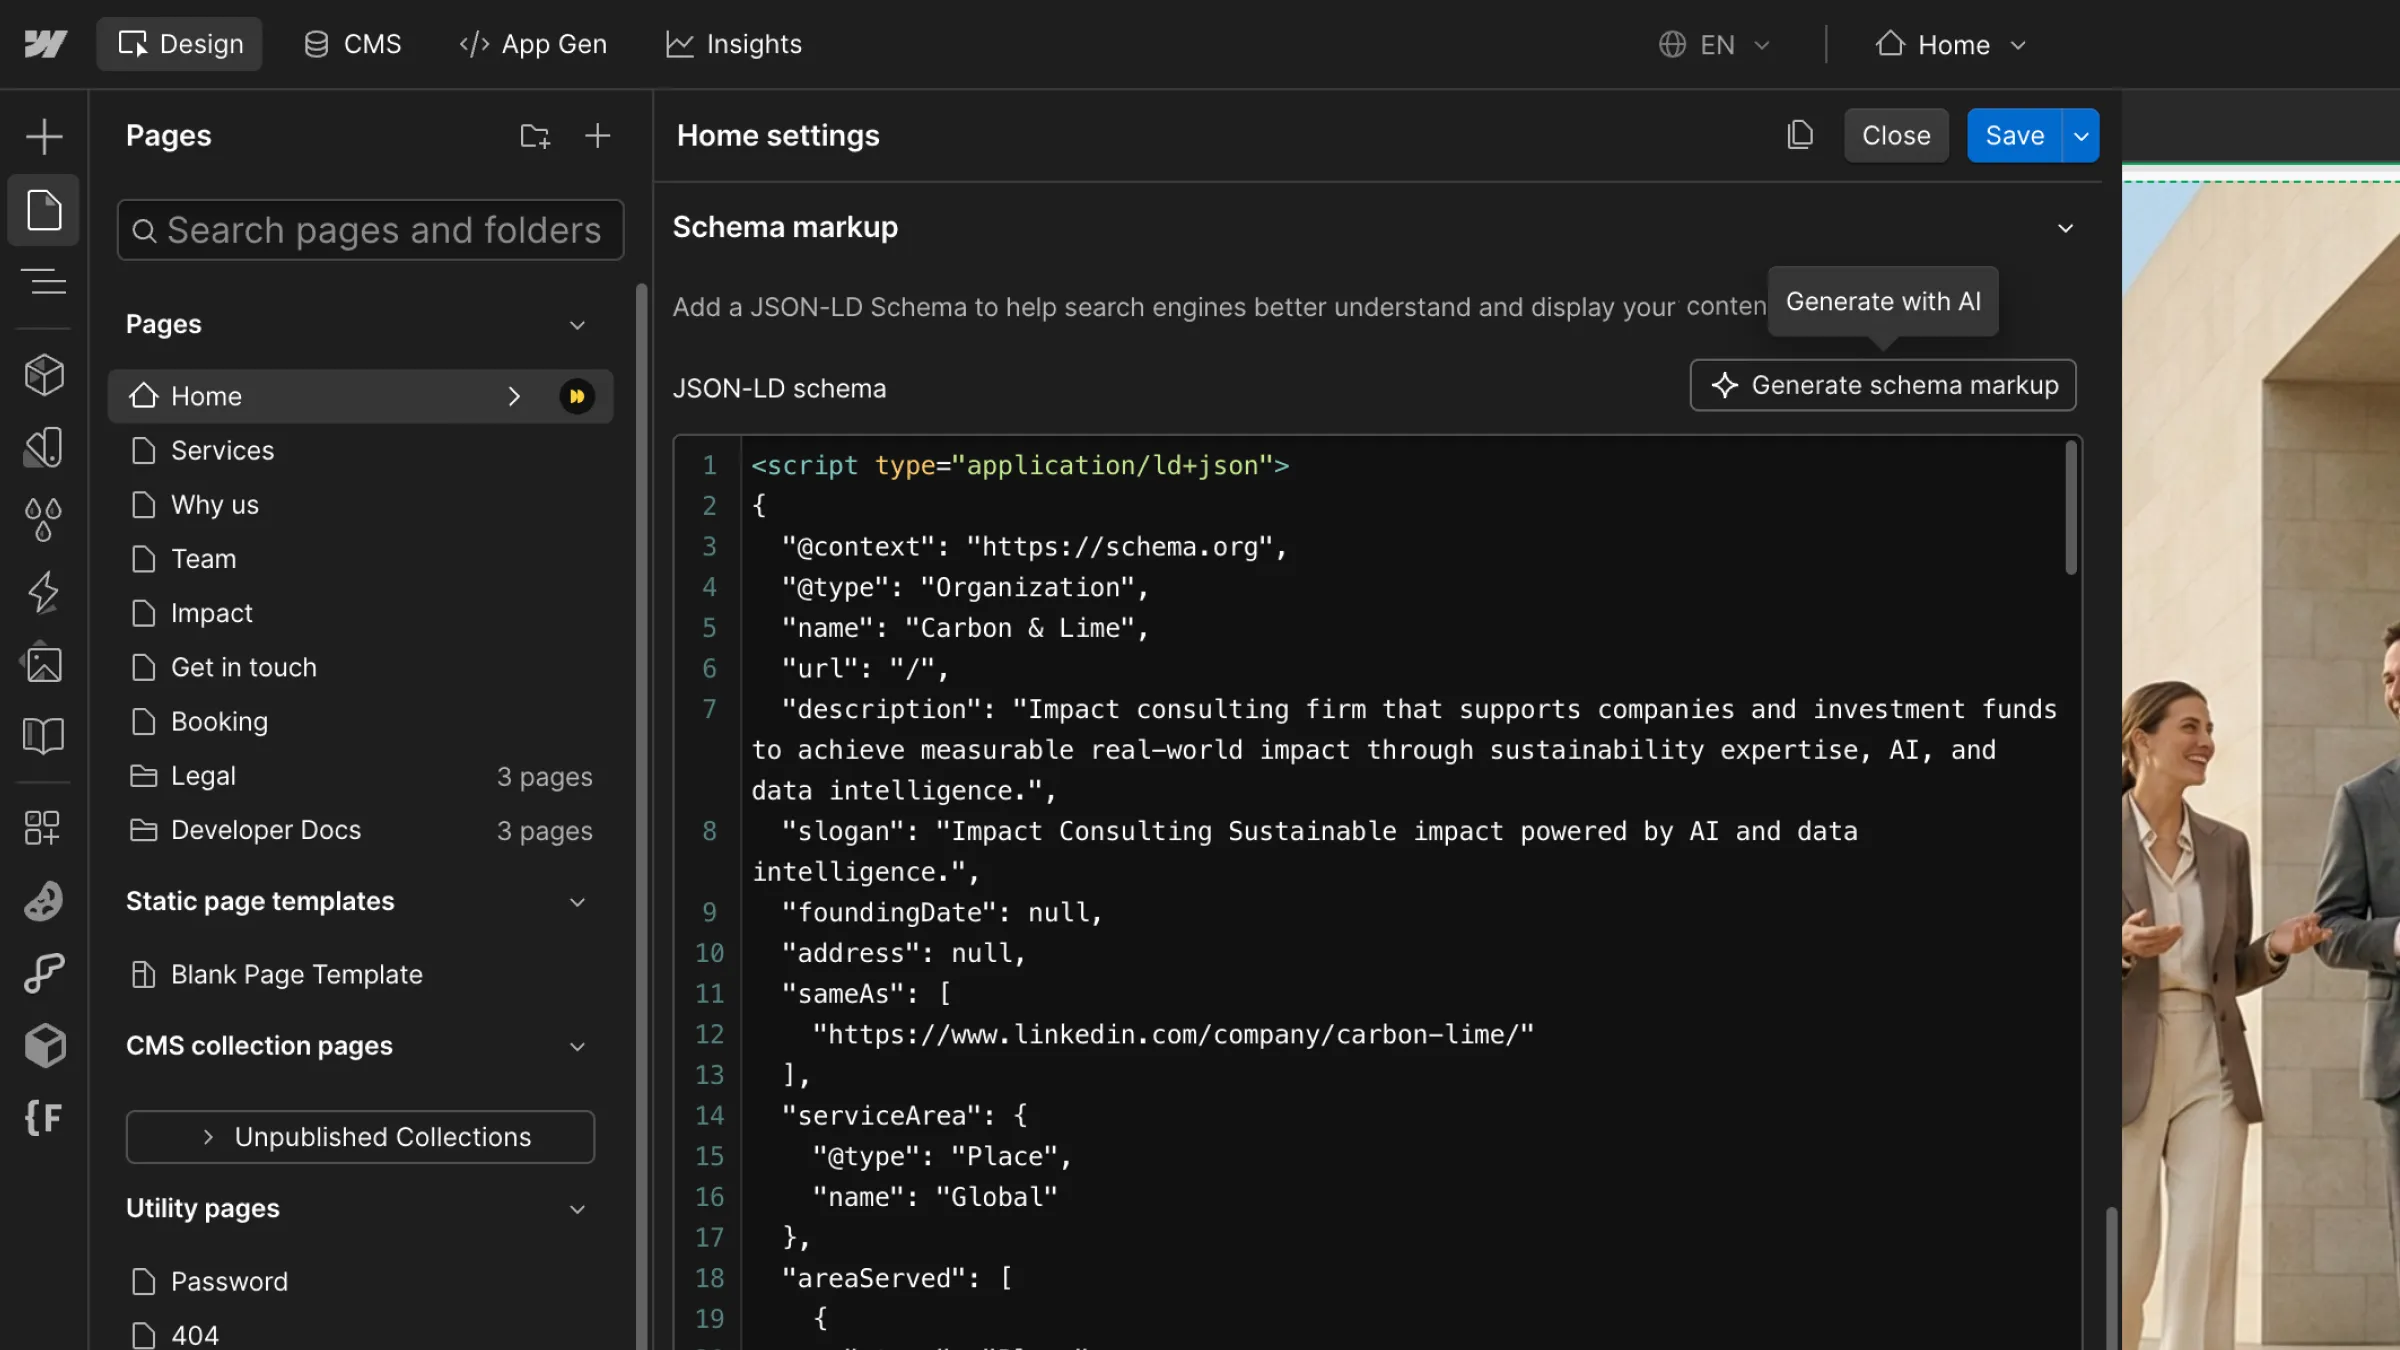Switch to the CMS tab
The image size is (2400, 1350).
coord(352,44)
